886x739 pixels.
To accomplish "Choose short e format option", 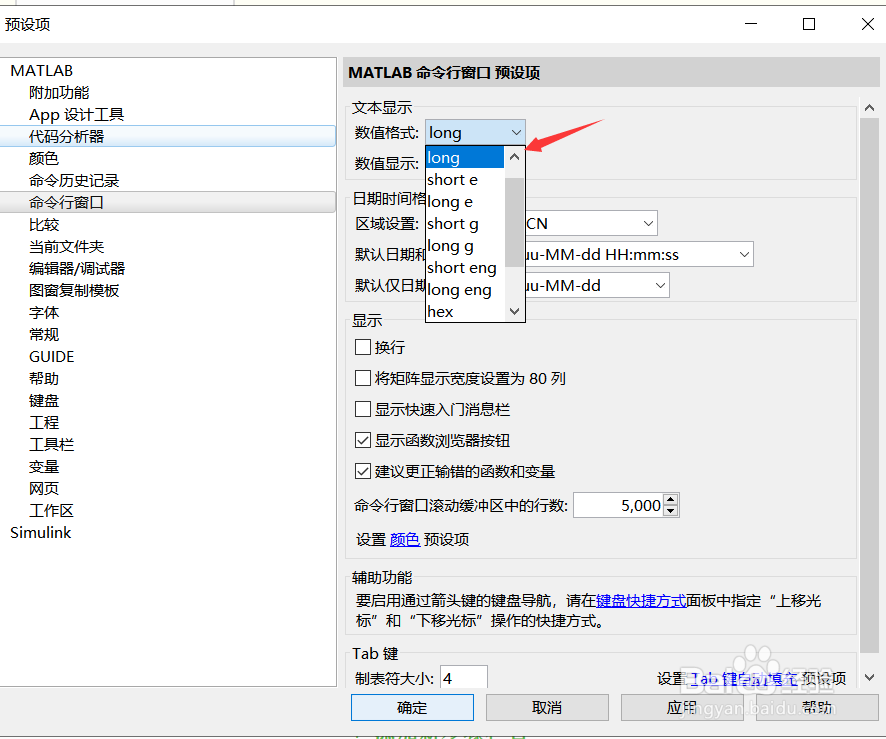I will click(x=464, y=180).
